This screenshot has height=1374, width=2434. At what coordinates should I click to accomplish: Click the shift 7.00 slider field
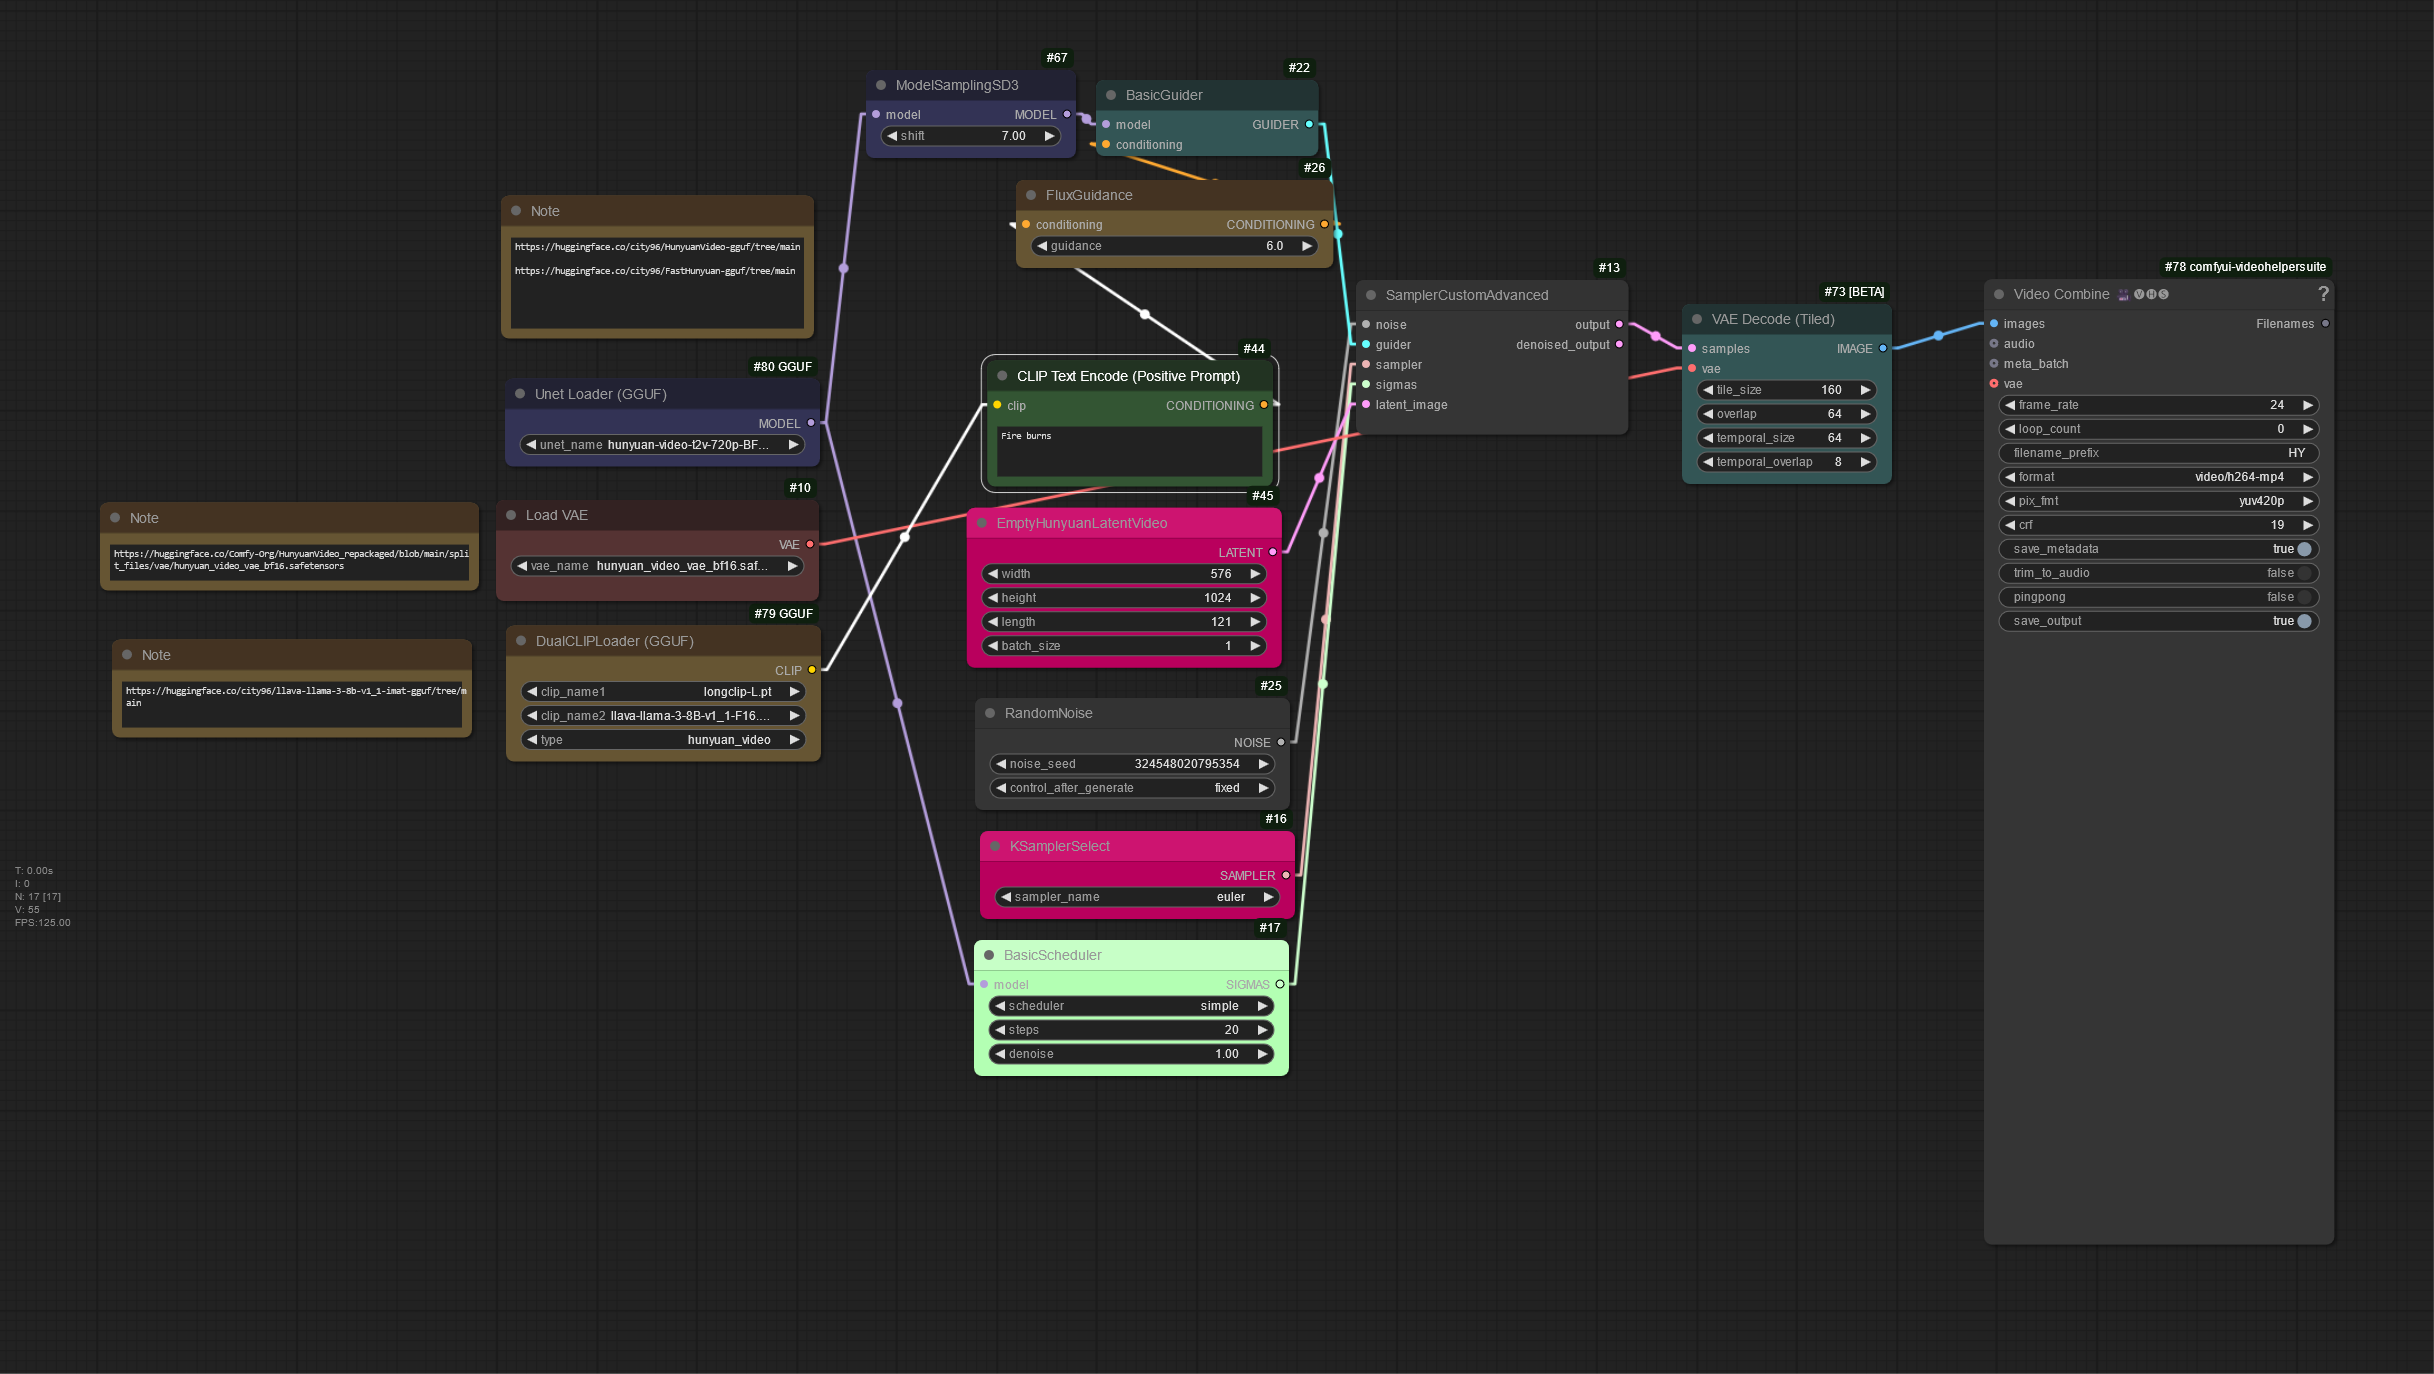click(x=970, y=136)
